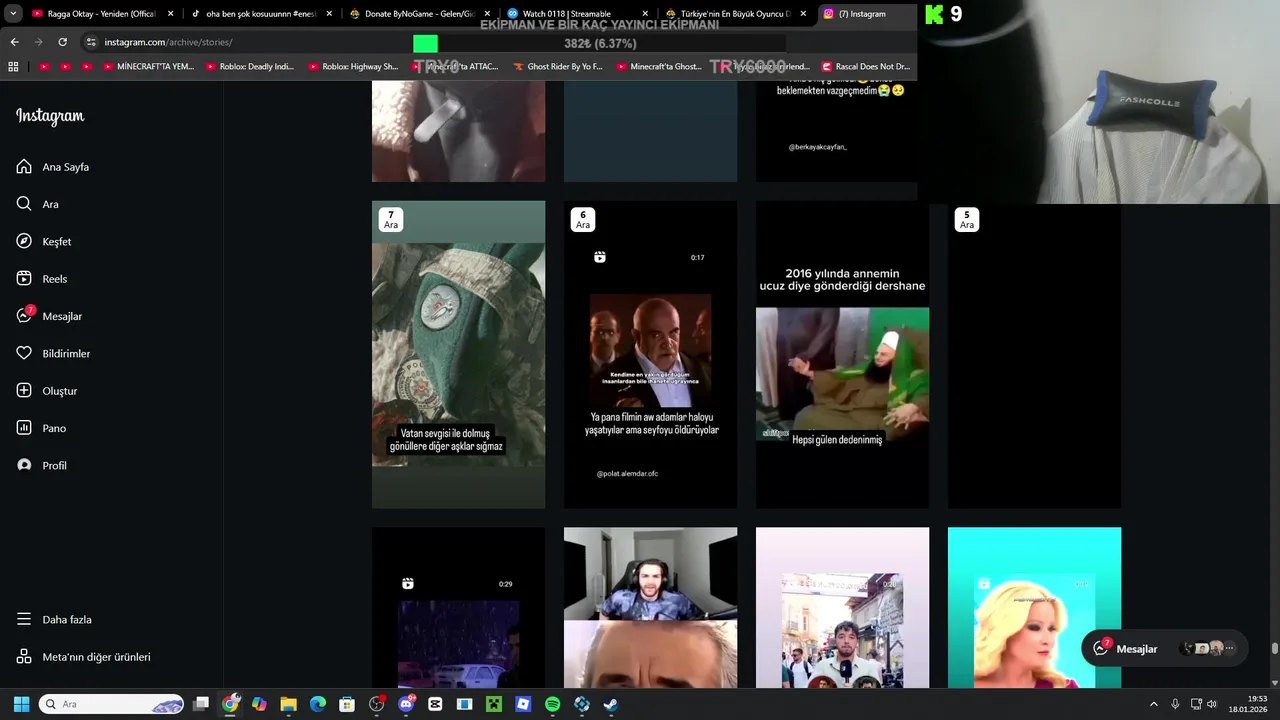
Task: Click the browser forward arrow
Action: pos(38,42)
